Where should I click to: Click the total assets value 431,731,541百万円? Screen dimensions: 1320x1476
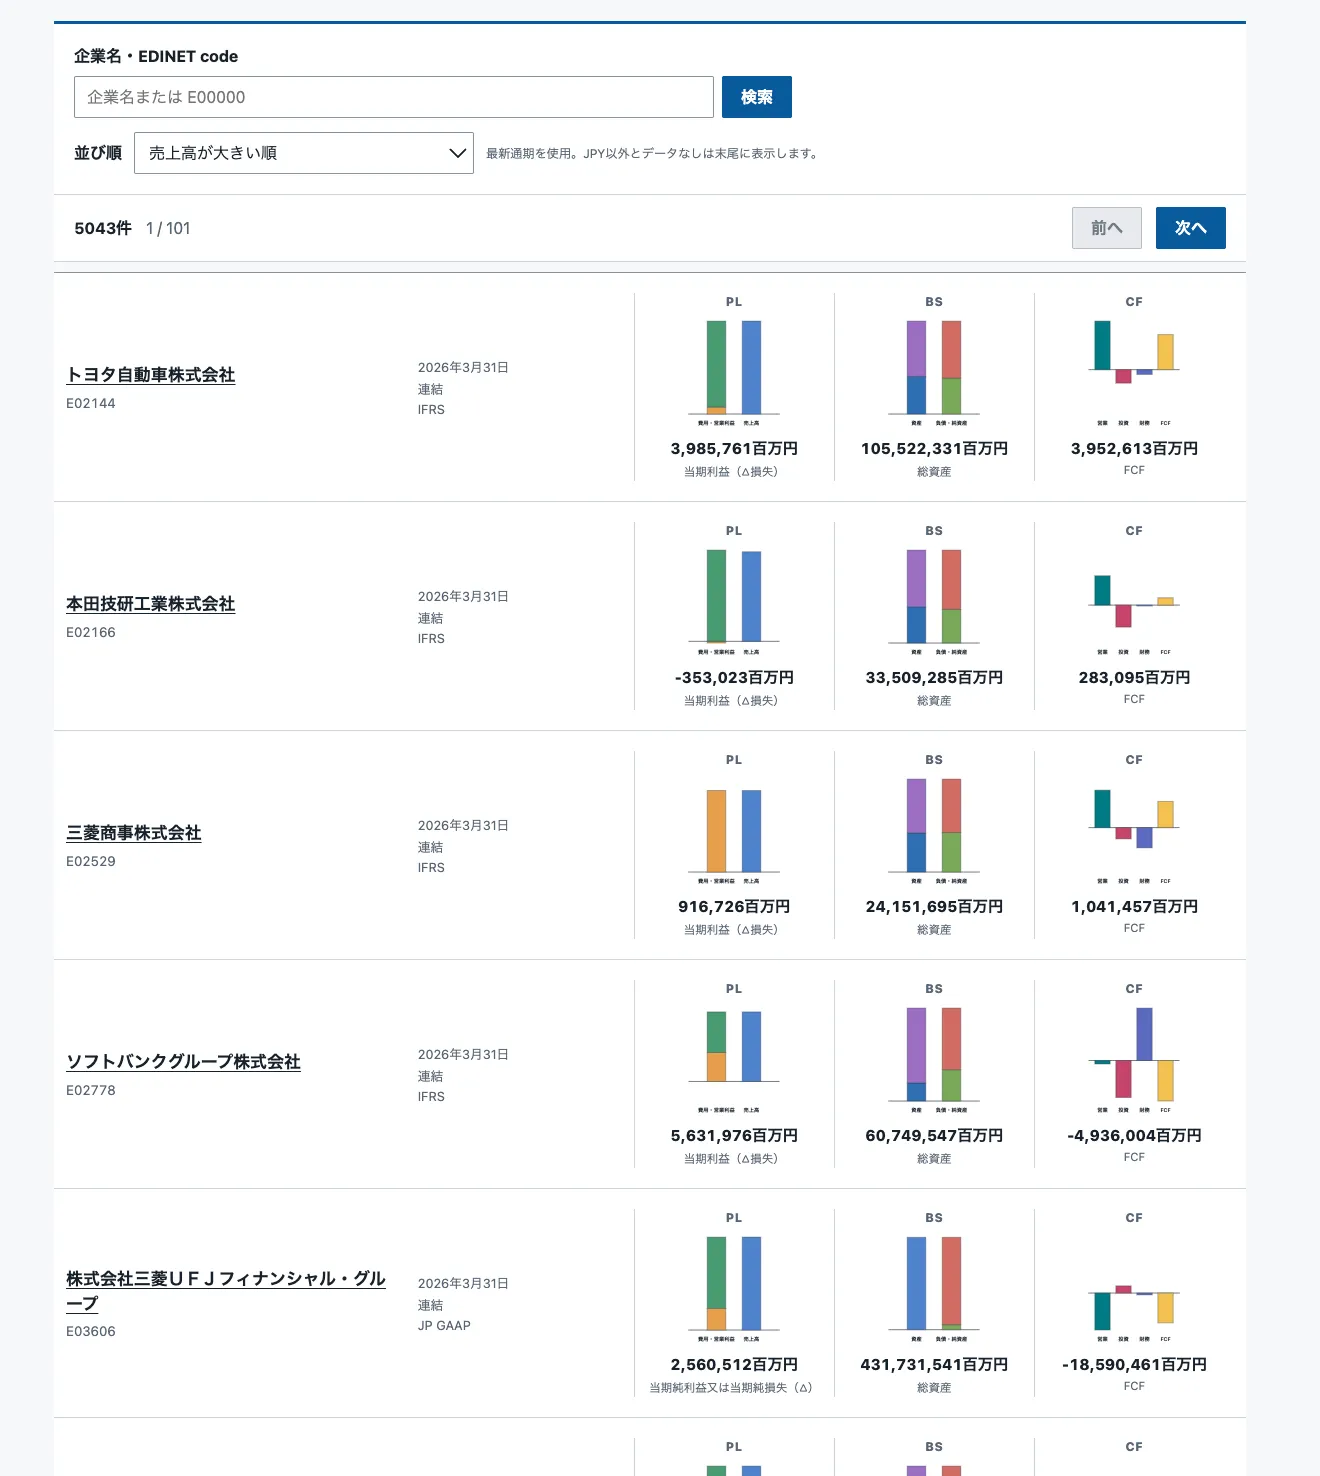[934, 1365]
